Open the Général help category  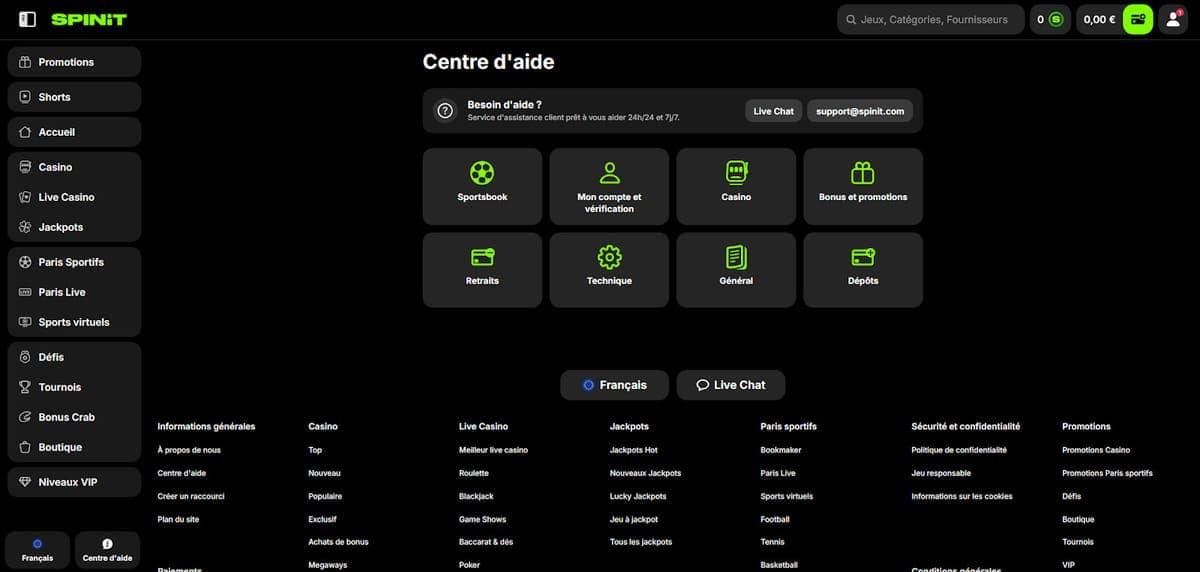(736, 270)
